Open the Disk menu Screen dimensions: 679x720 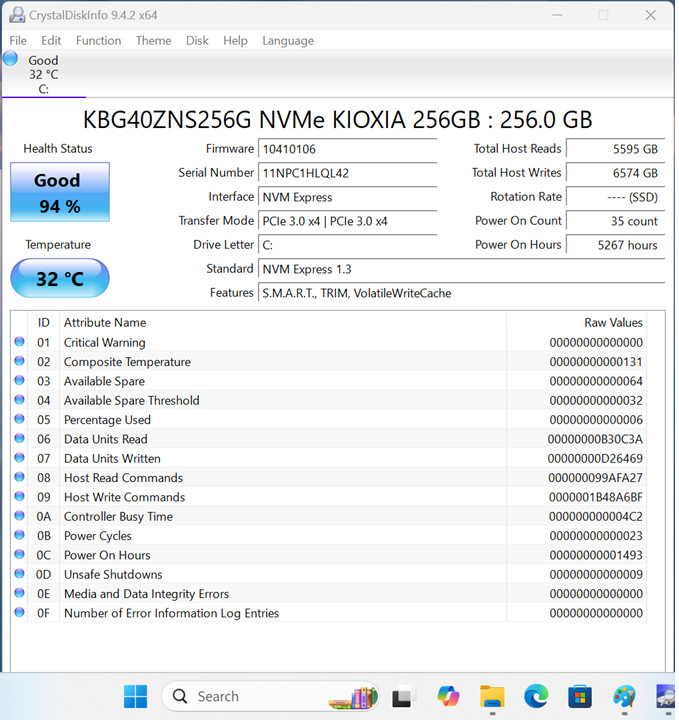(197, 40)
